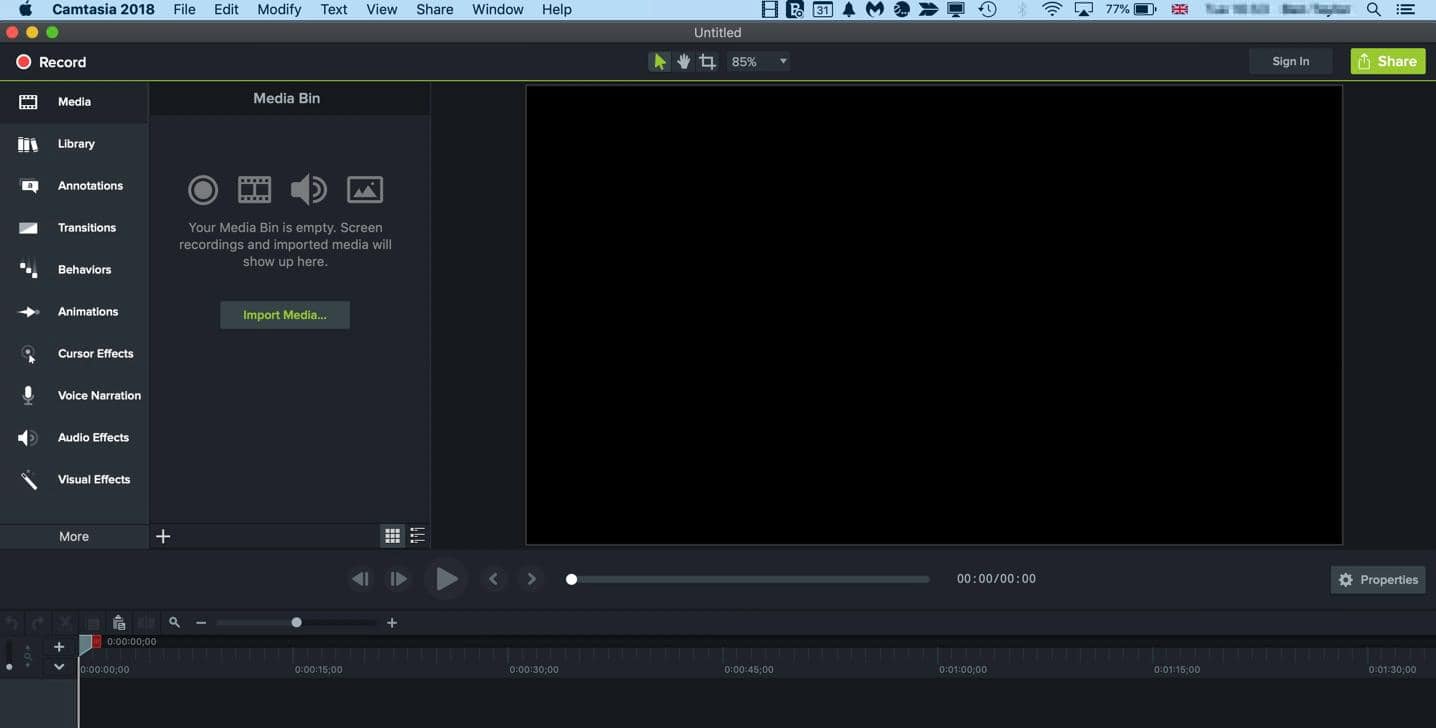1436x728 pixels.
Task: Click the green Share button
Action: coord(1388,61)
